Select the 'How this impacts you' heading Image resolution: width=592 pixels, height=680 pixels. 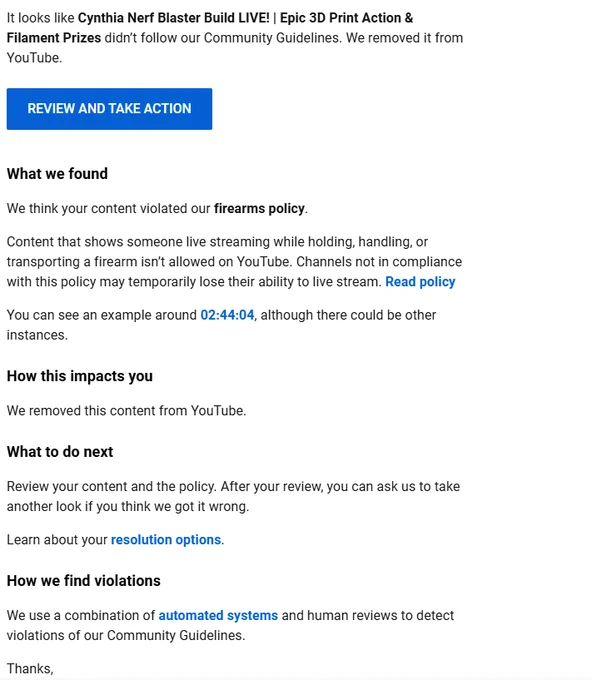point(80,376)
